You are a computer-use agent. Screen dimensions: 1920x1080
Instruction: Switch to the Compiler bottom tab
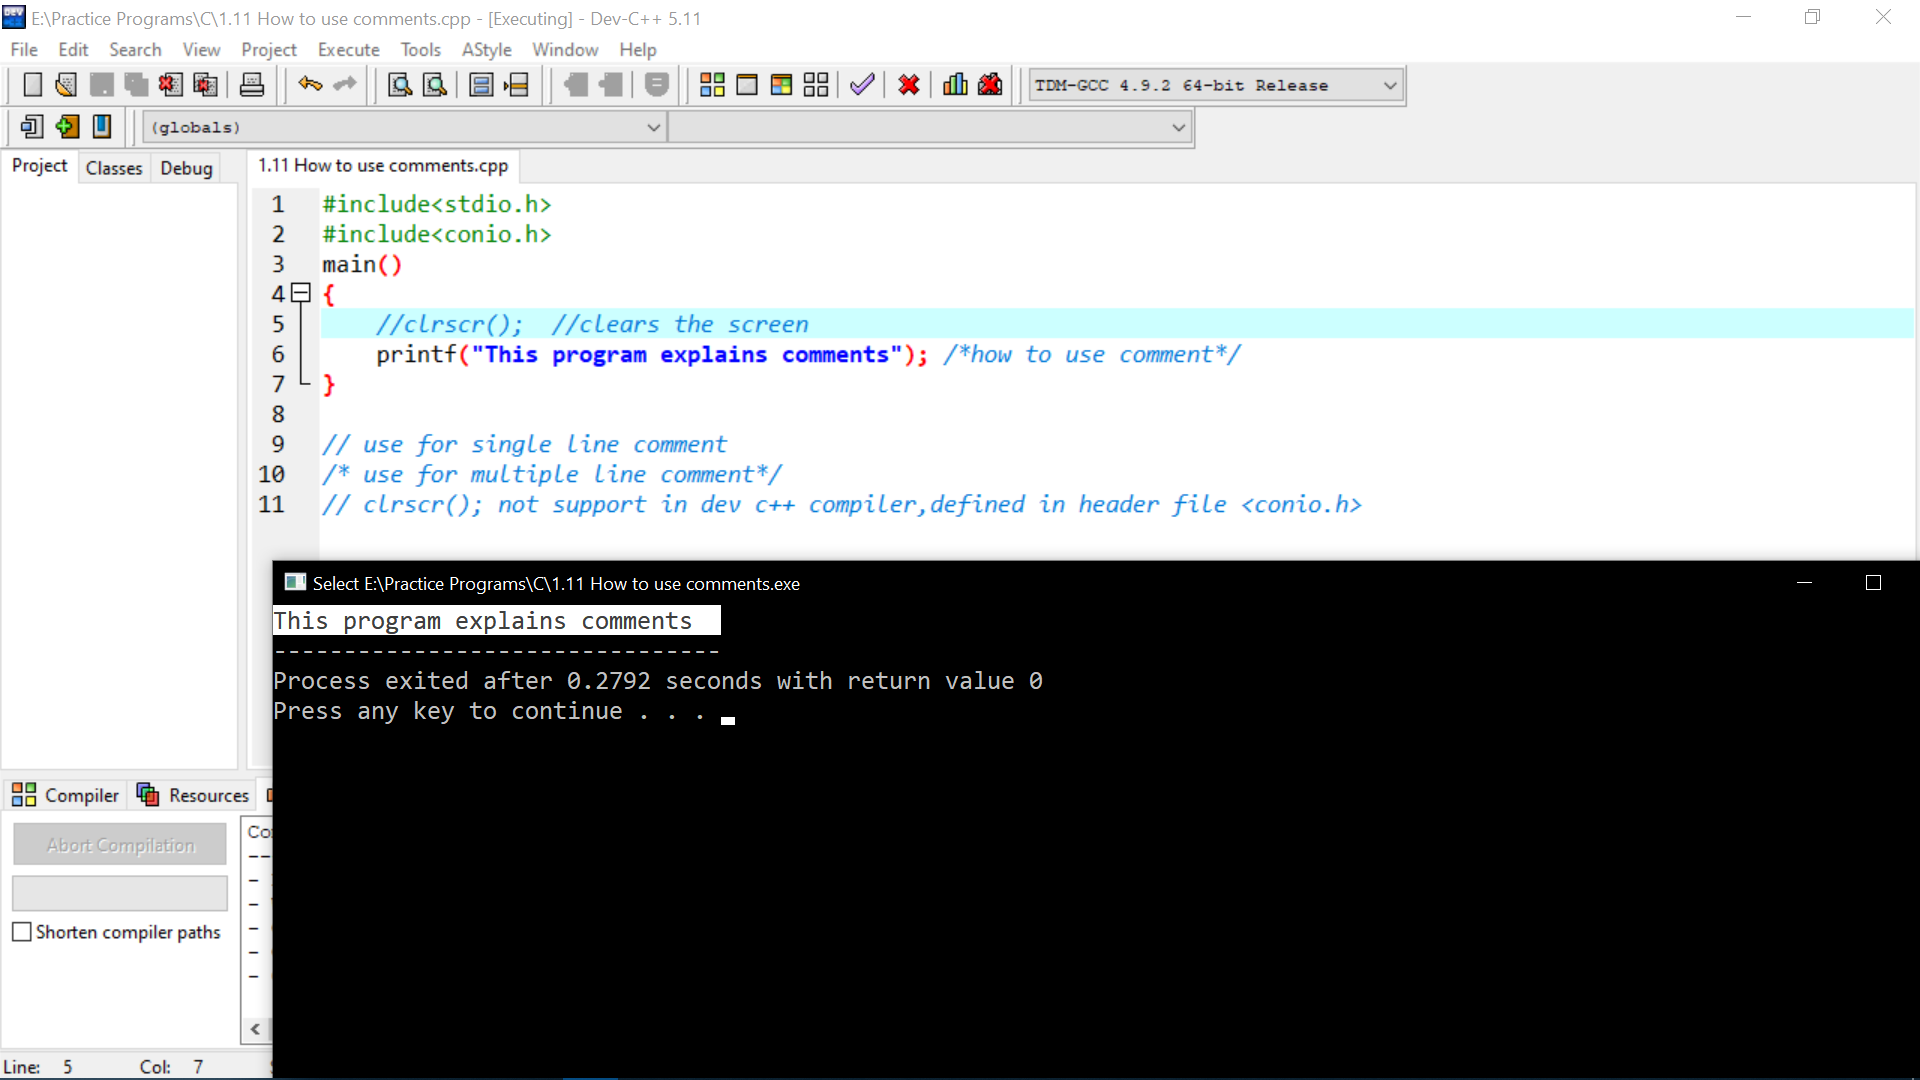[x=66, y=795]
